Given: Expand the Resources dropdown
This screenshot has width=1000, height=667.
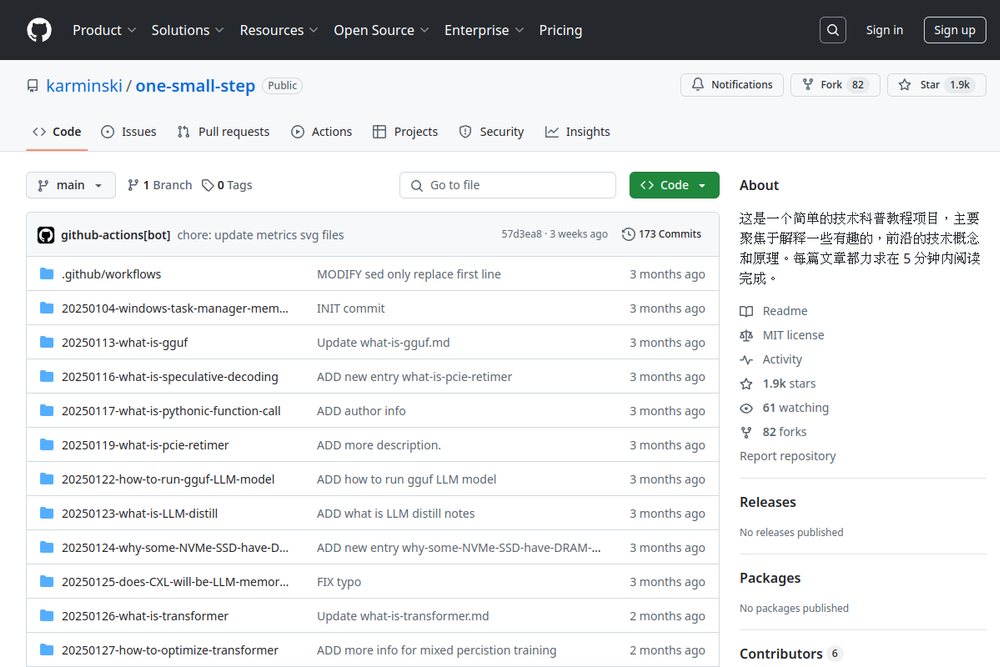Looking at the screenshot, I should point(279,30).
